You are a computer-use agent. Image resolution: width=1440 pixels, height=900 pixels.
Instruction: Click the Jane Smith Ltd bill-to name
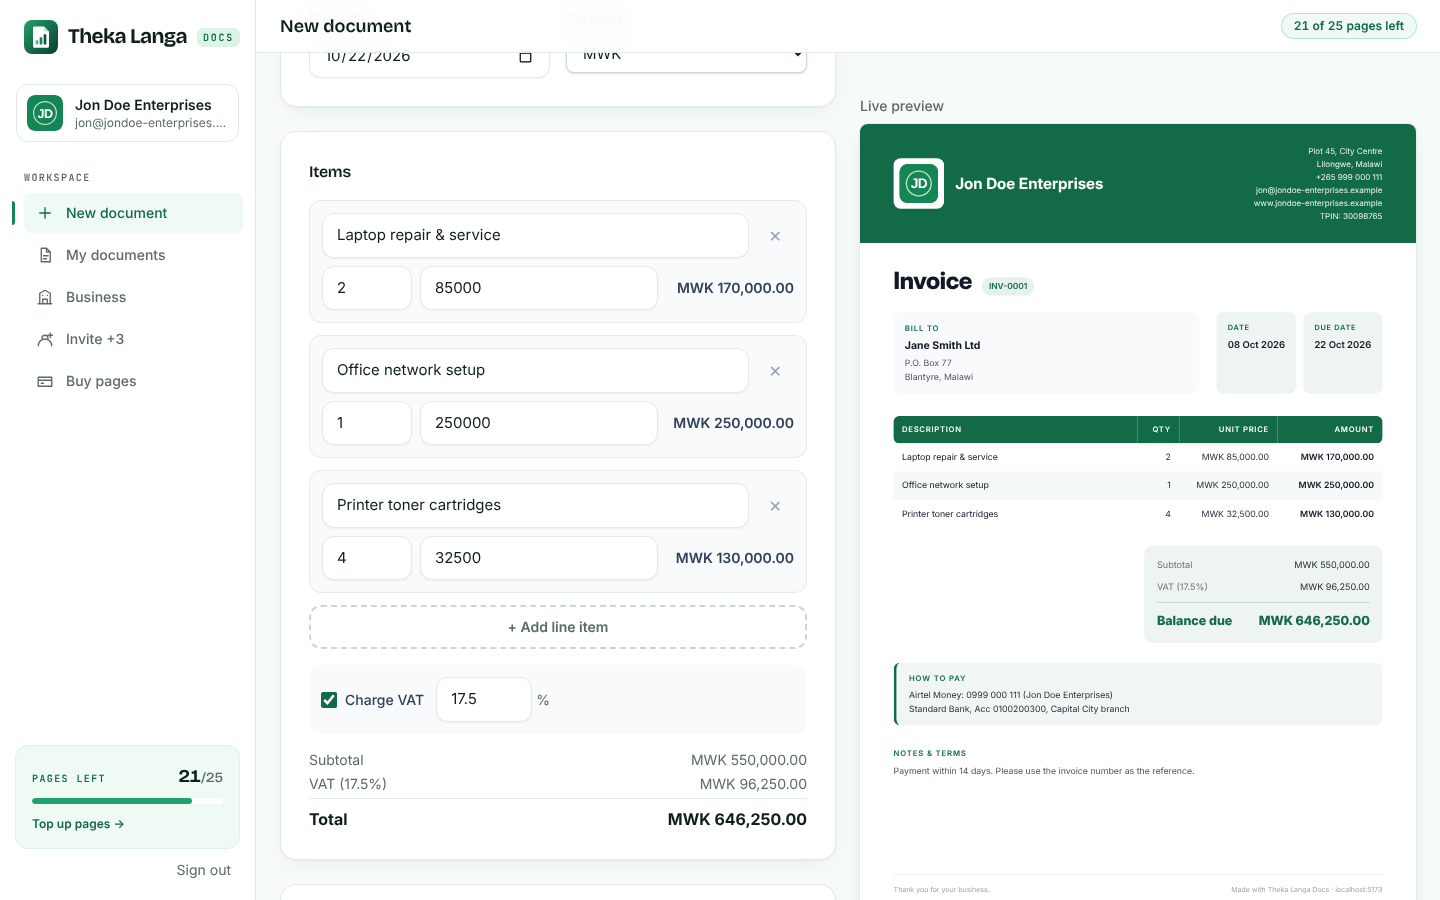pyautogui.click(x=942, y=345)
